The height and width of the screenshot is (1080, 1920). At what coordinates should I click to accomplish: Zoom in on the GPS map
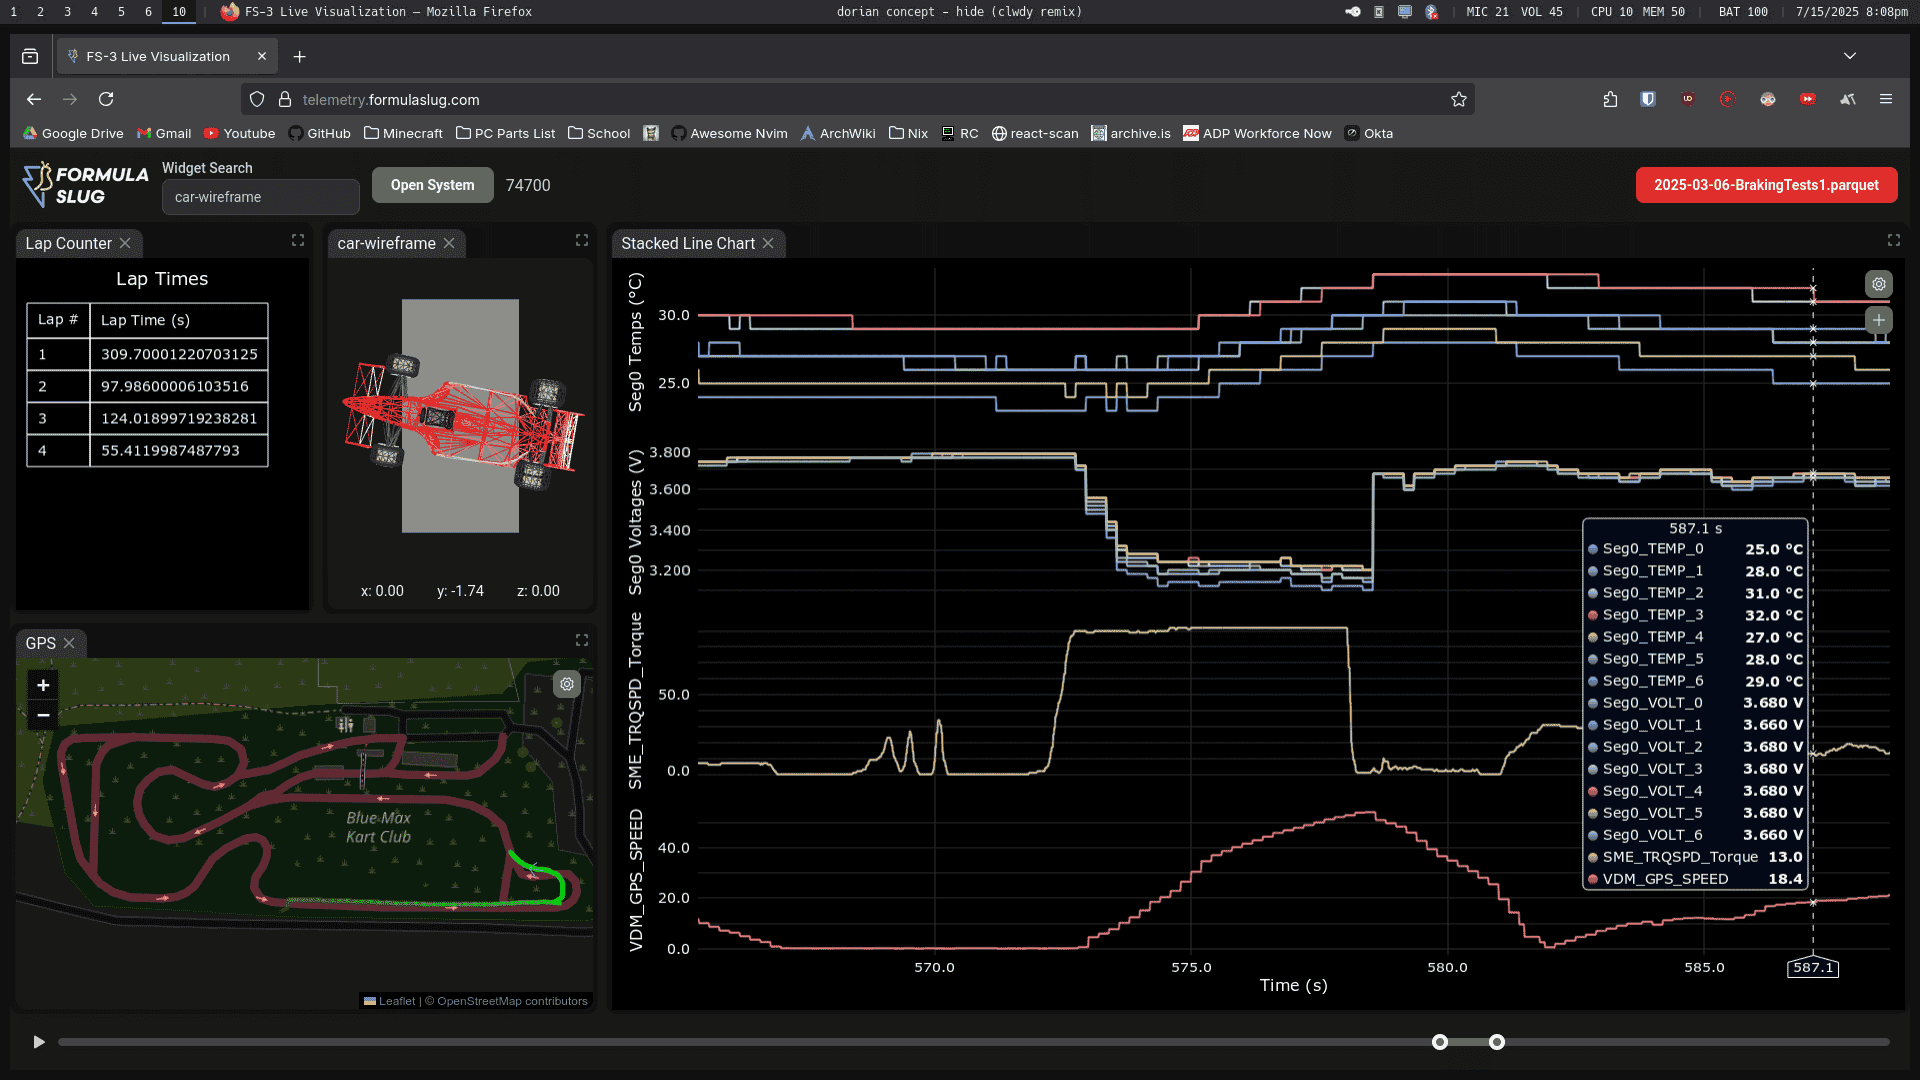[43, 685]
